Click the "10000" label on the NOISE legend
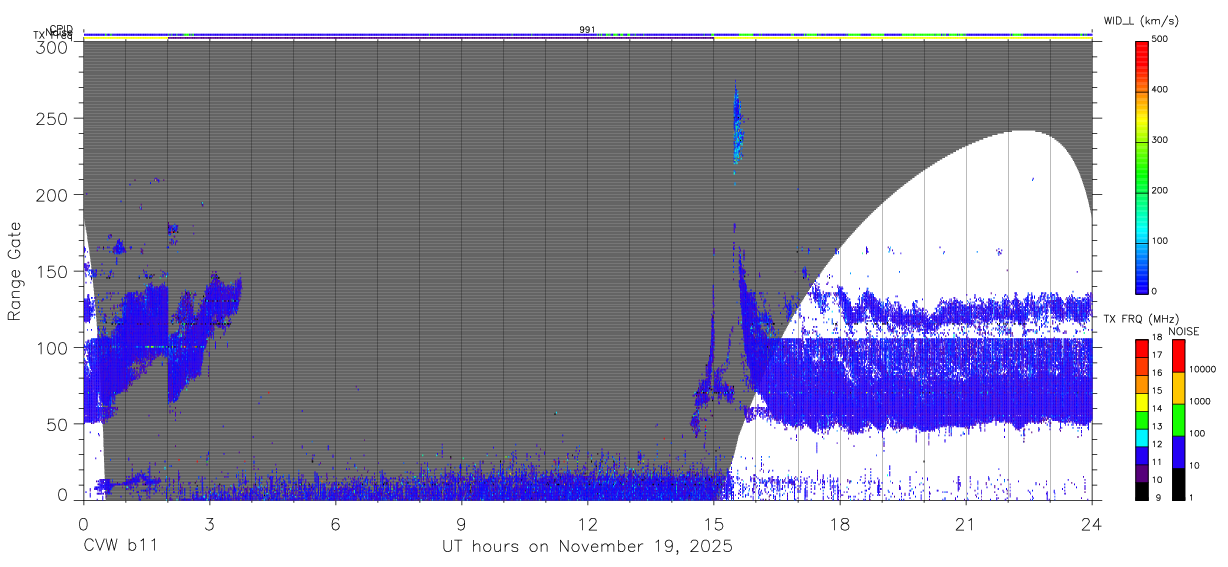This screenshot has height=567, width=1228. 1202,371
